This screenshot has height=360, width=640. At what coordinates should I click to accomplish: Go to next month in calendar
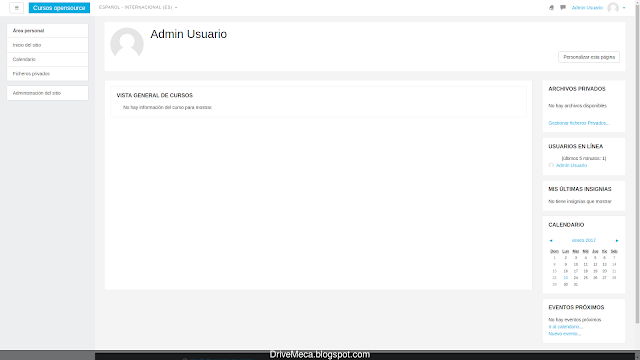(617, 240)
